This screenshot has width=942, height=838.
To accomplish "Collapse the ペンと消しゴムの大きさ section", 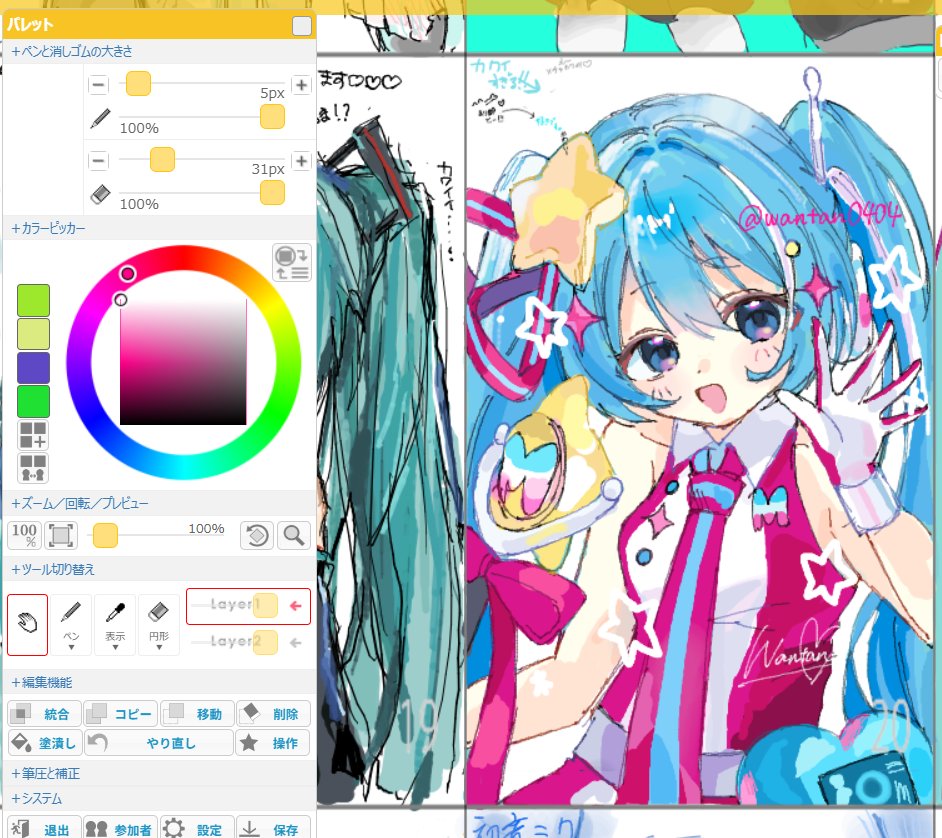I will coord(71,52).
